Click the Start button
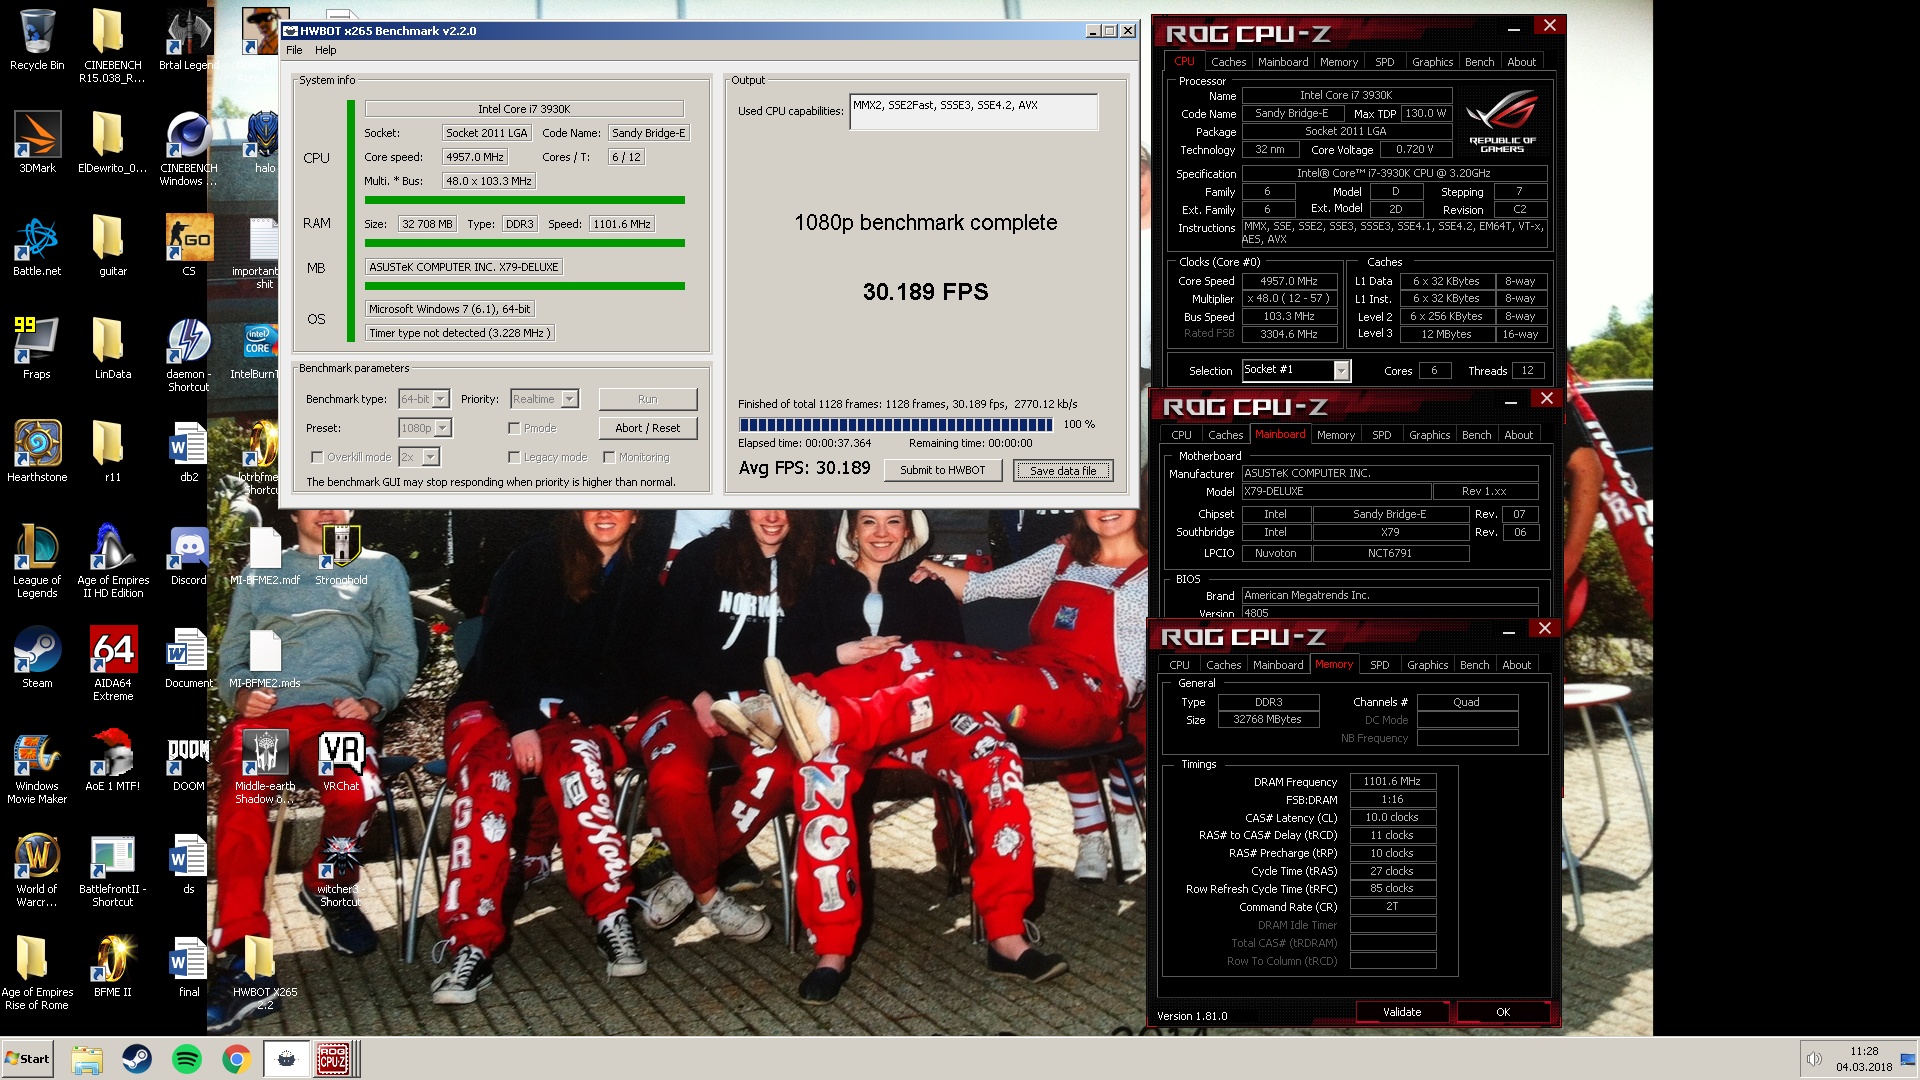 [x=27, y=1058]
